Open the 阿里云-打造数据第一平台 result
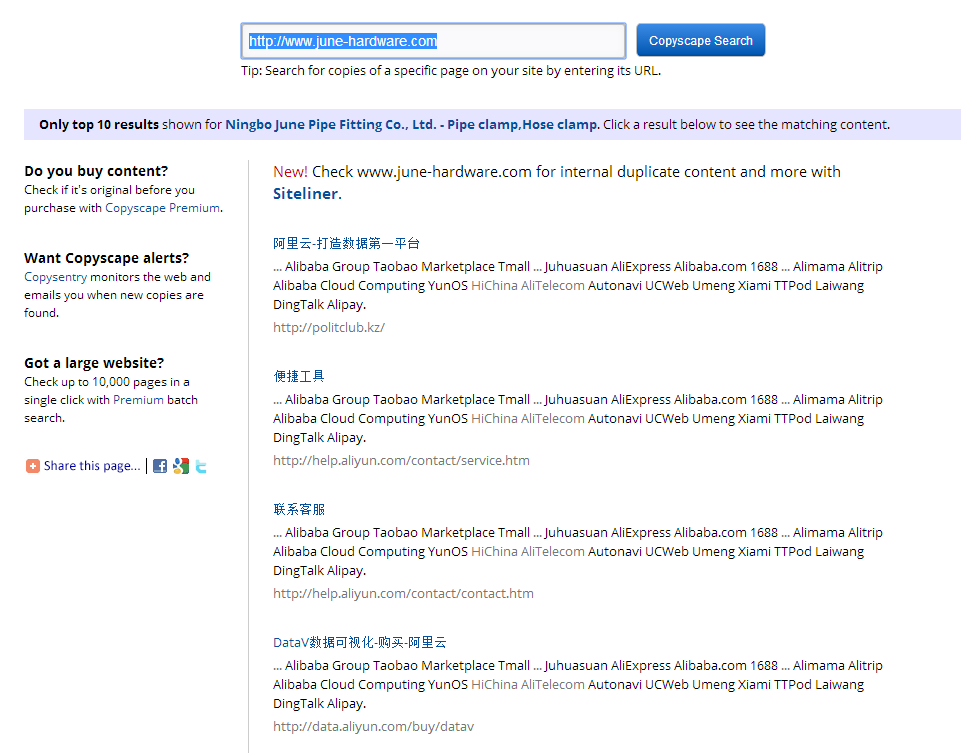Image resolution: width=961 pixels, height=753 pixels. tap(346, 243)
